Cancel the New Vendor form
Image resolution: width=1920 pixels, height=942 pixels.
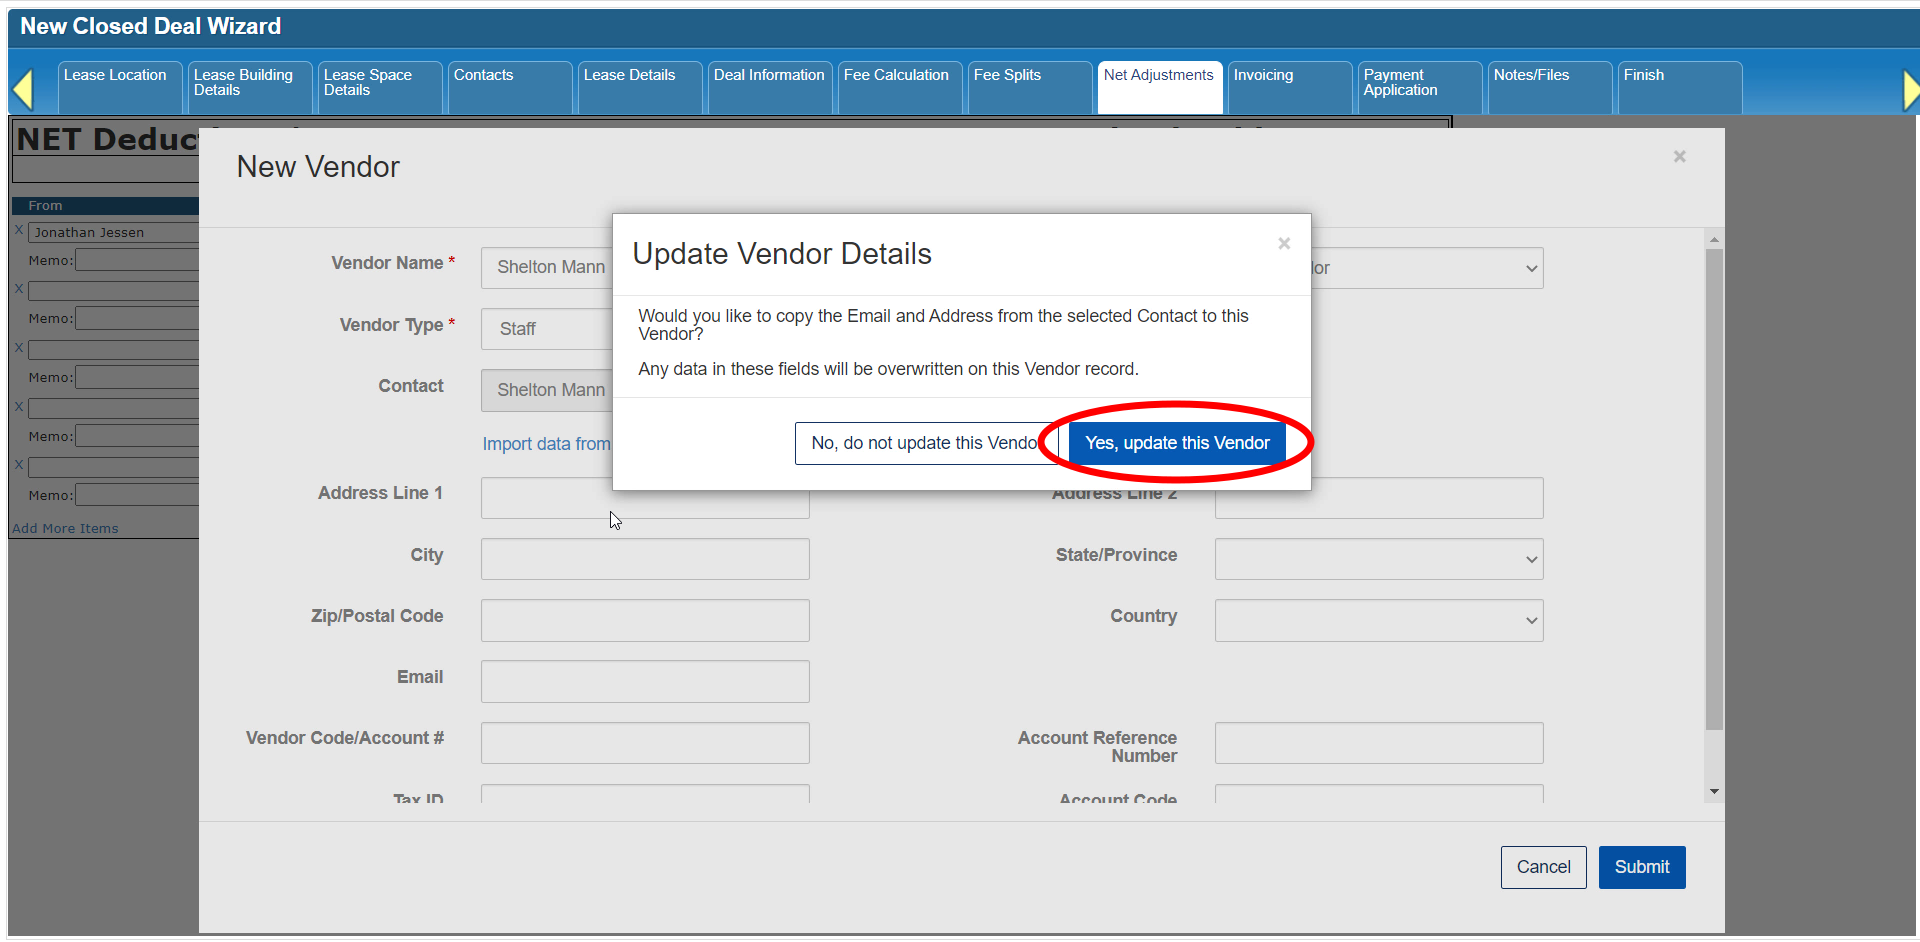click(1543, 867)
